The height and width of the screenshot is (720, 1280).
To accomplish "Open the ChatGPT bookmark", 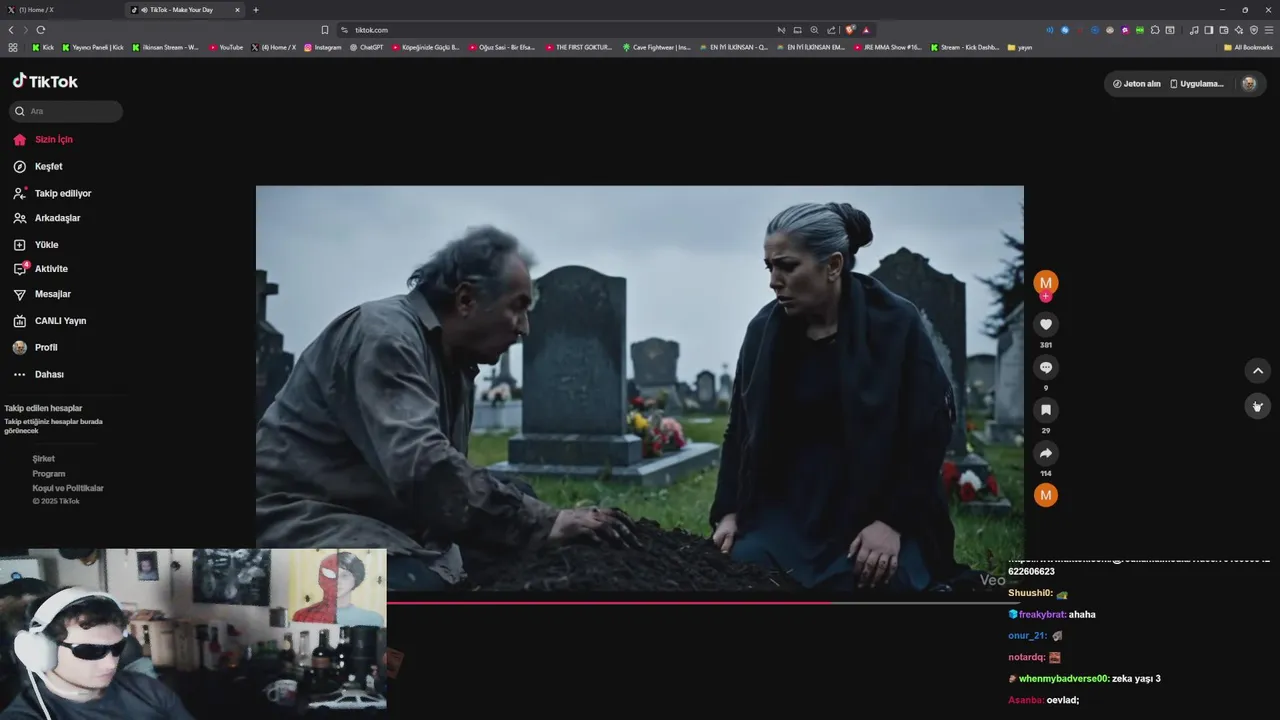I will (x=366, y=47).
